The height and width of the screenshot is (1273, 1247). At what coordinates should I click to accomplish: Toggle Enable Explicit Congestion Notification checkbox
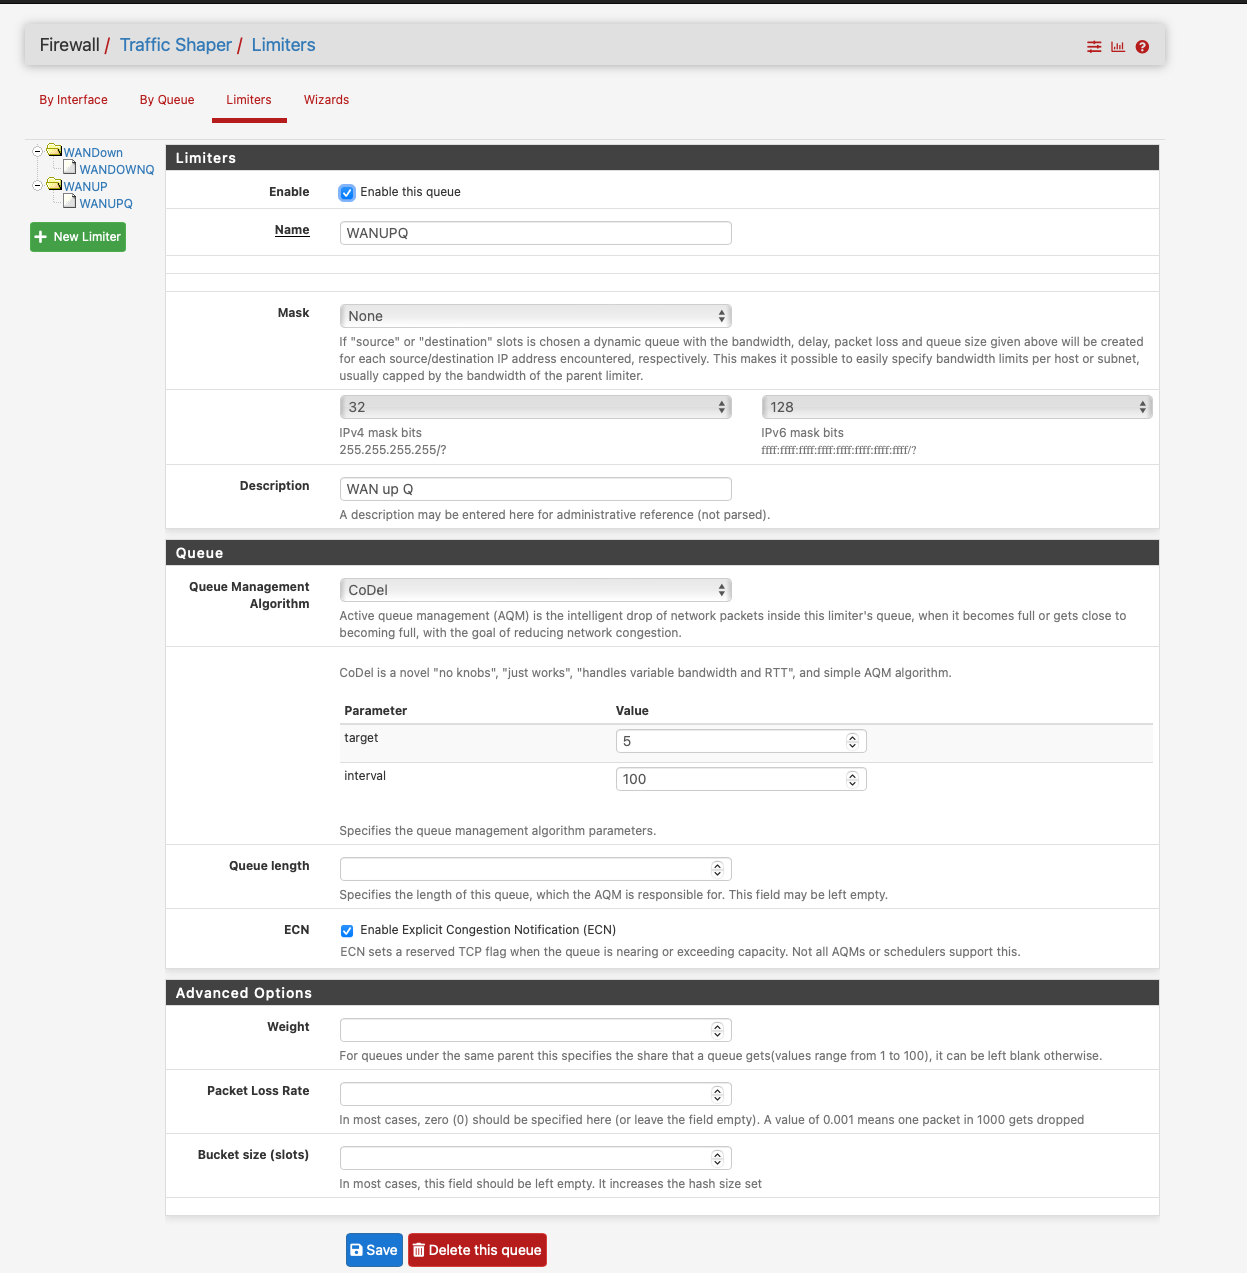tap(347, 931)
